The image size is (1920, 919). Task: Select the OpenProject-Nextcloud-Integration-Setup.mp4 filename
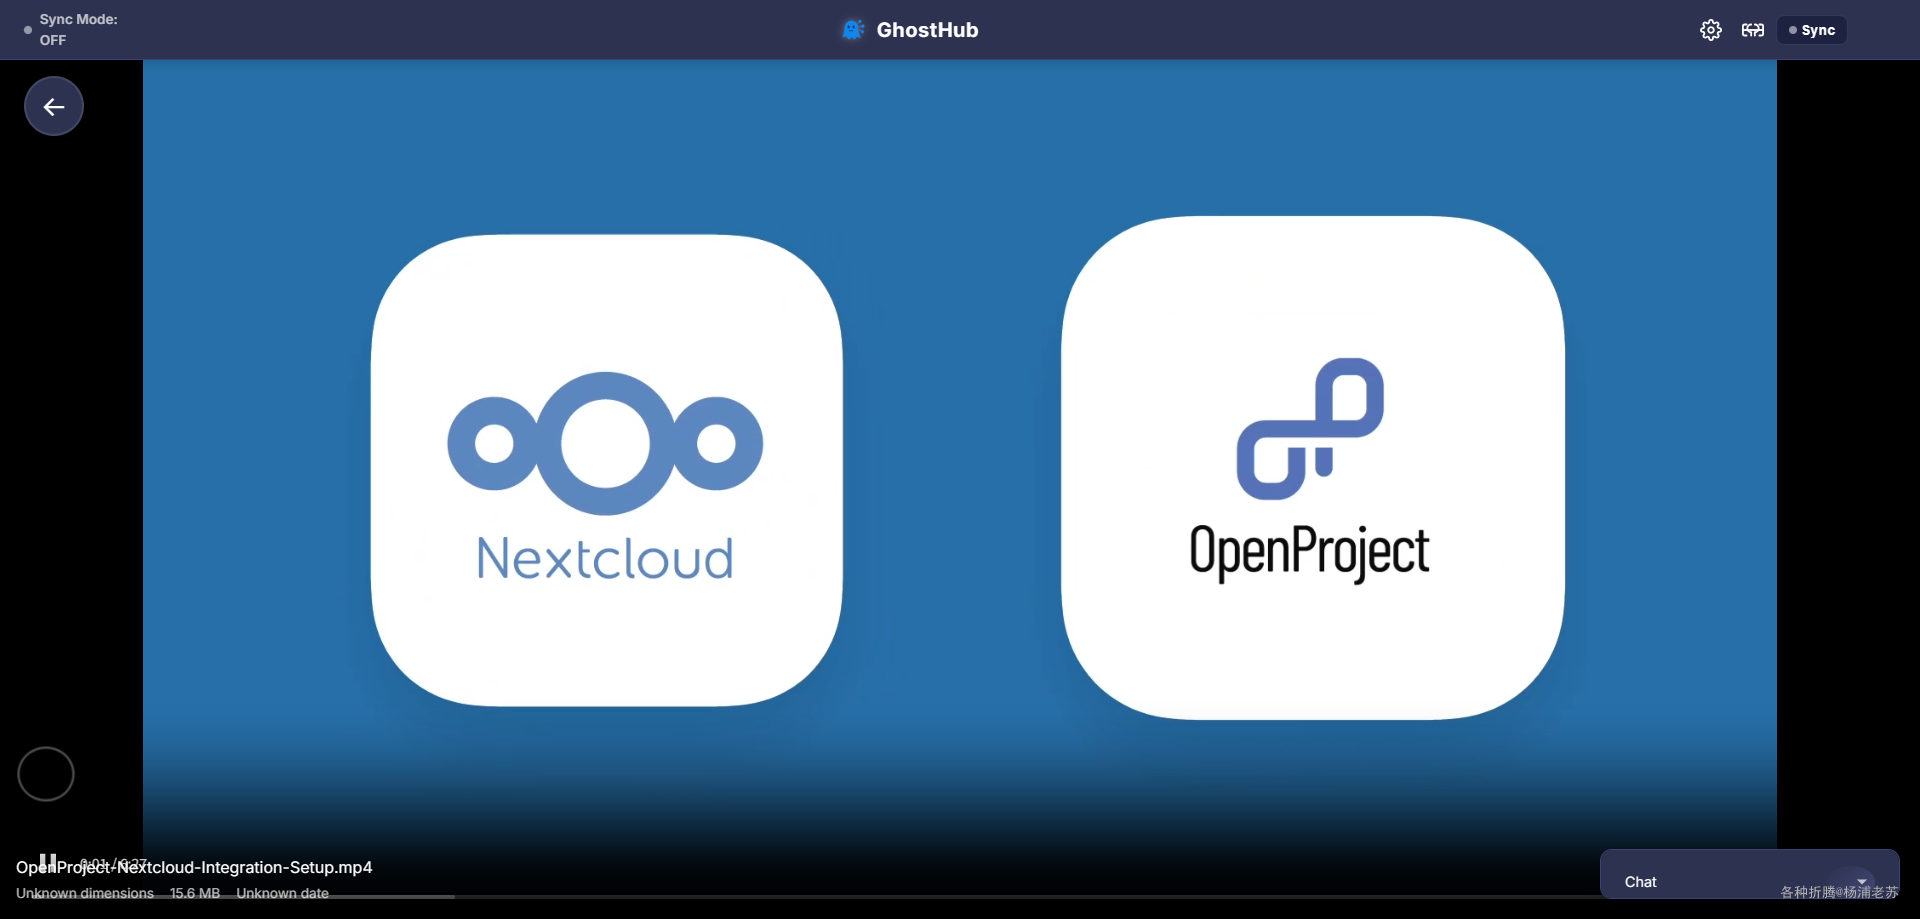pos(194,867)
